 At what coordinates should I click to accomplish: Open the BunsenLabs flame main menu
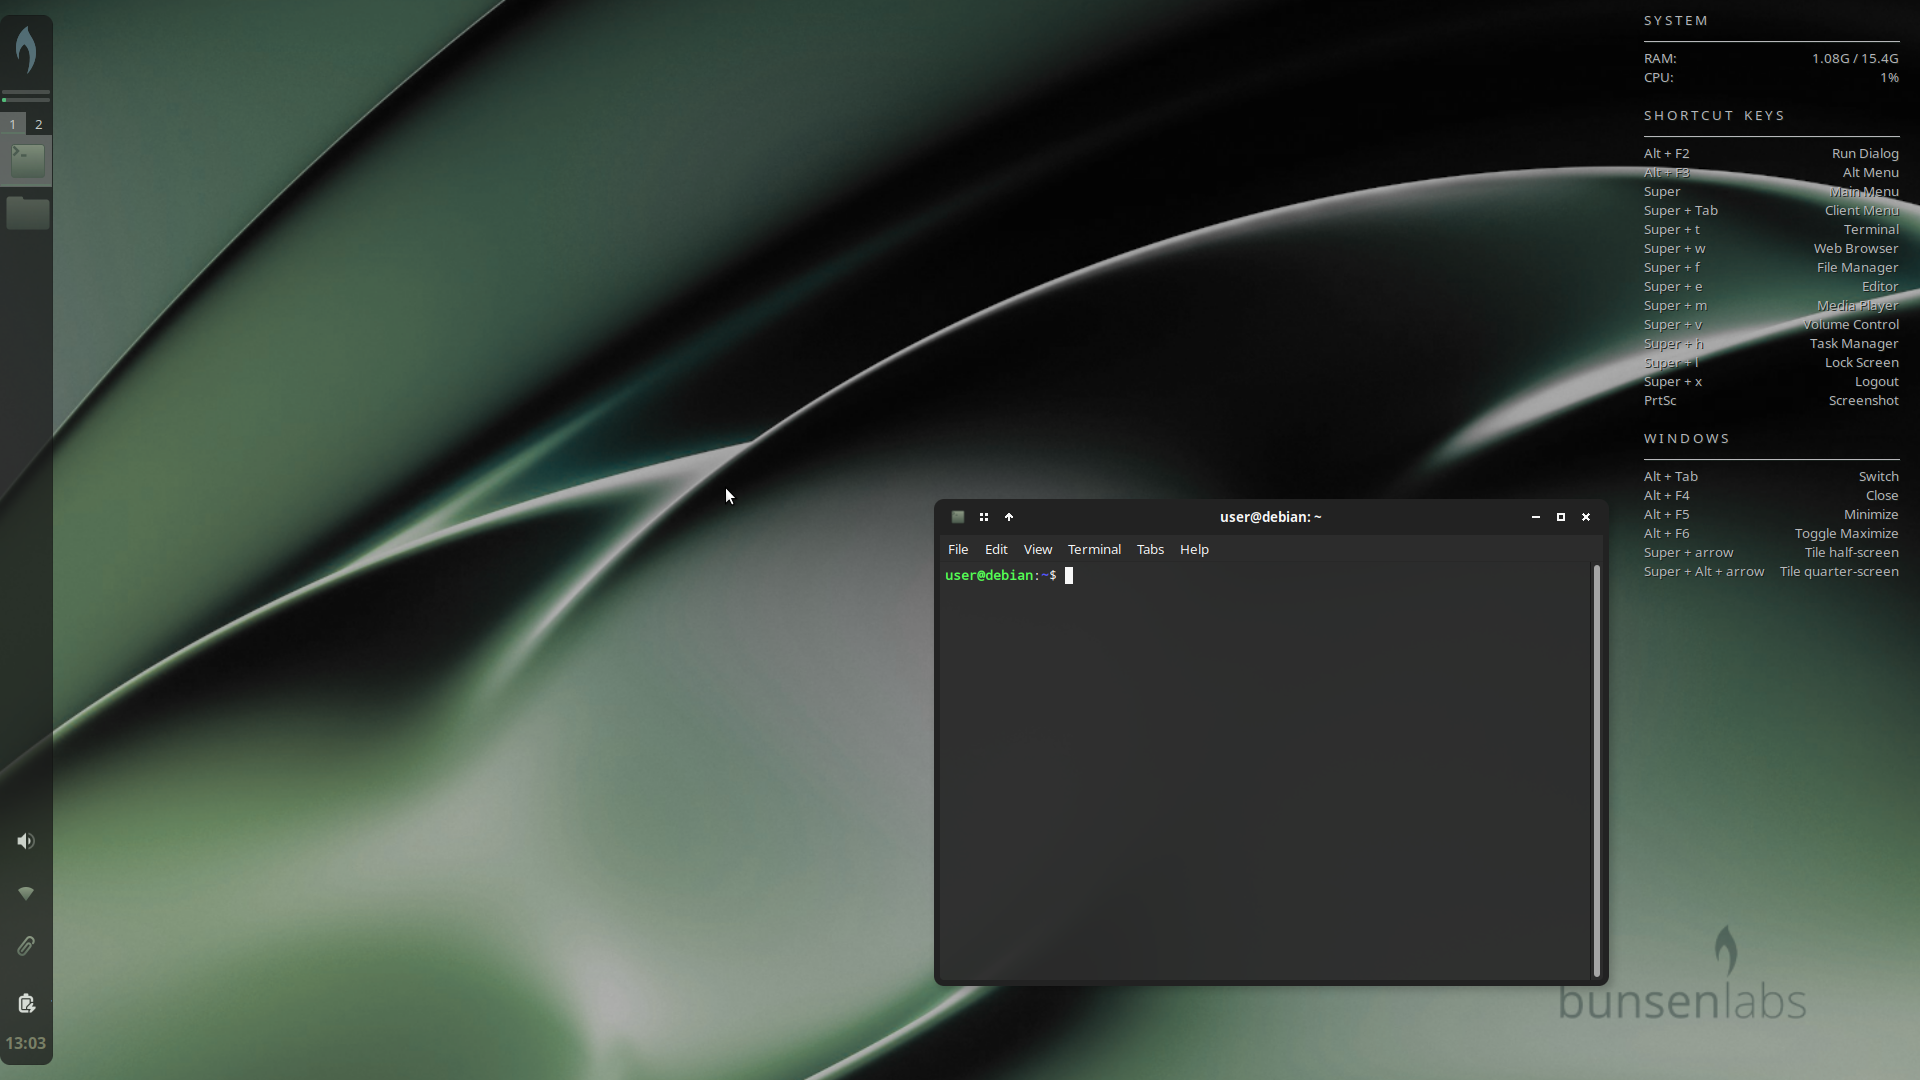click(26, 49)
